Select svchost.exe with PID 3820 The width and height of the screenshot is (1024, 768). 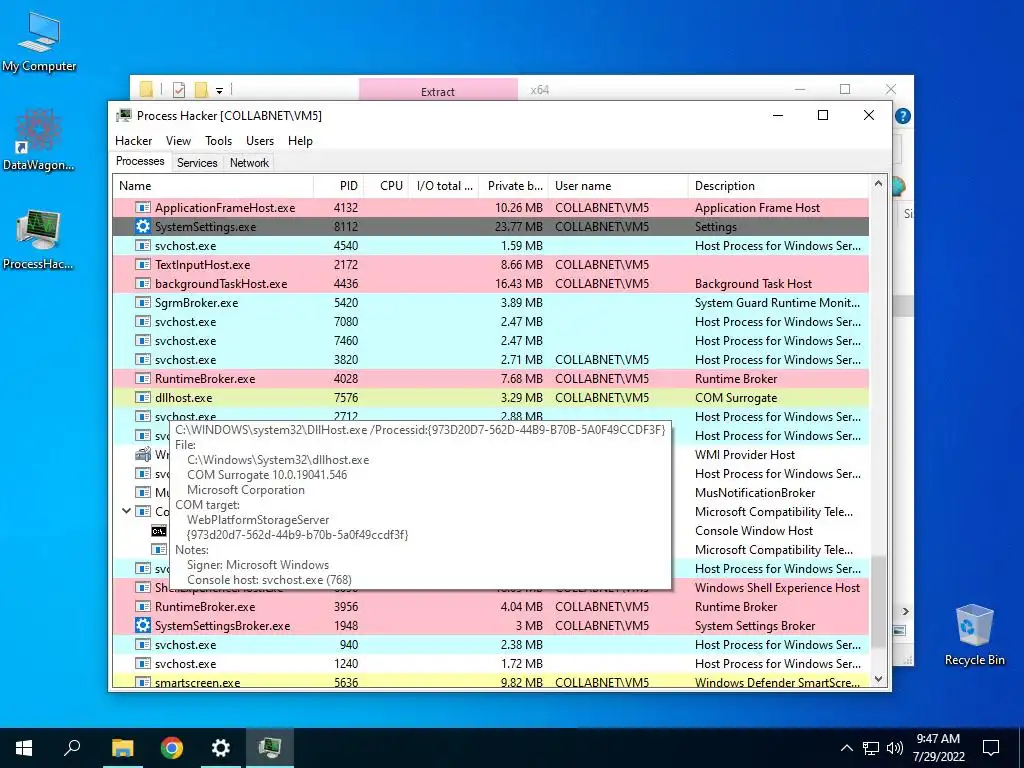tap(491, 360)
